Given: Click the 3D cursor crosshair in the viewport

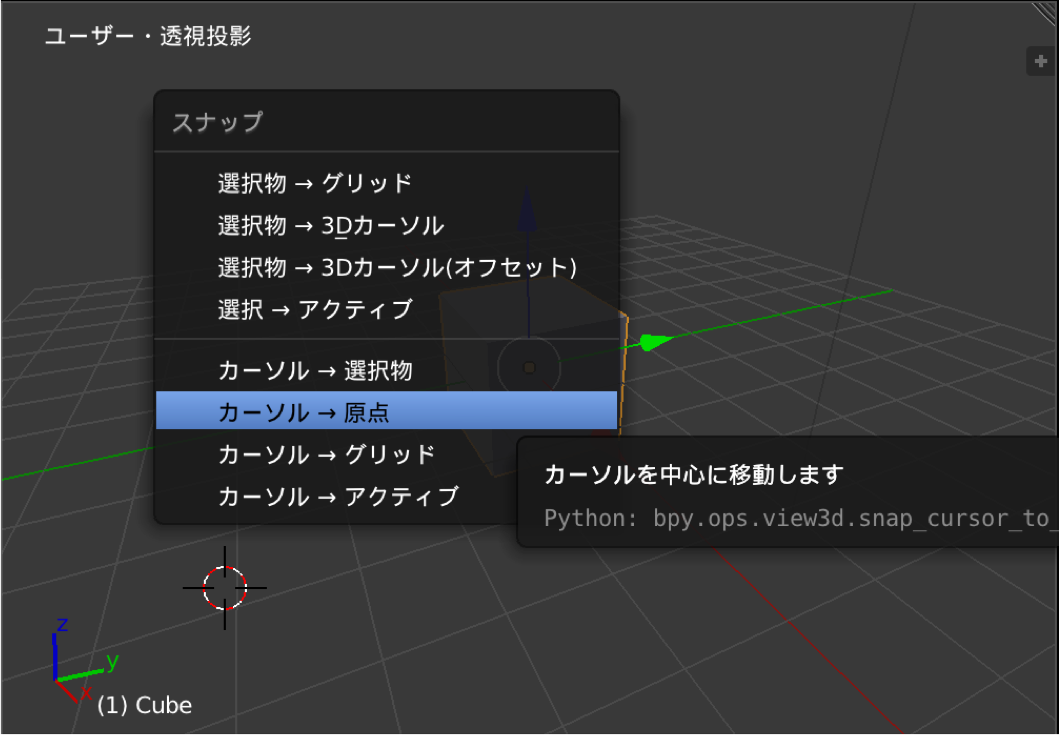Looking at the screenshot, I should click(x=224, y=587).
